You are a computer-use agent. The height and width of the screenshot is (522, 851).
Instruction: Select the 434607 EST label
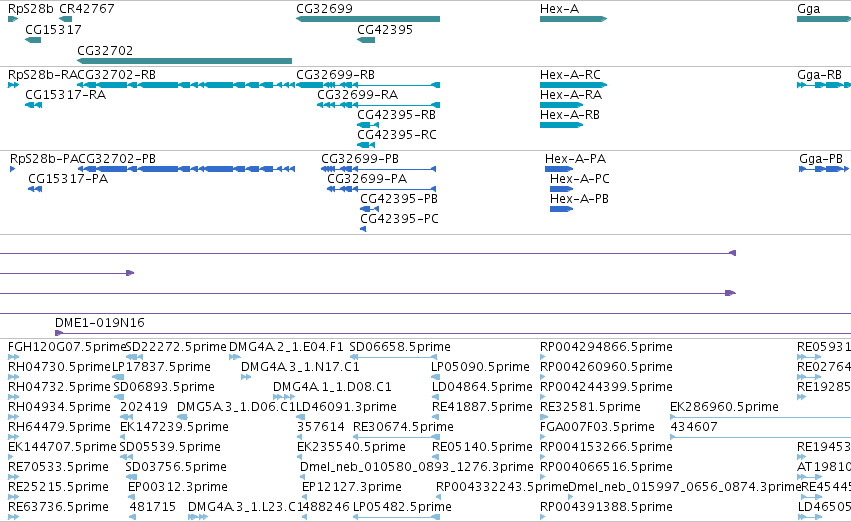(x=694, y=427)
